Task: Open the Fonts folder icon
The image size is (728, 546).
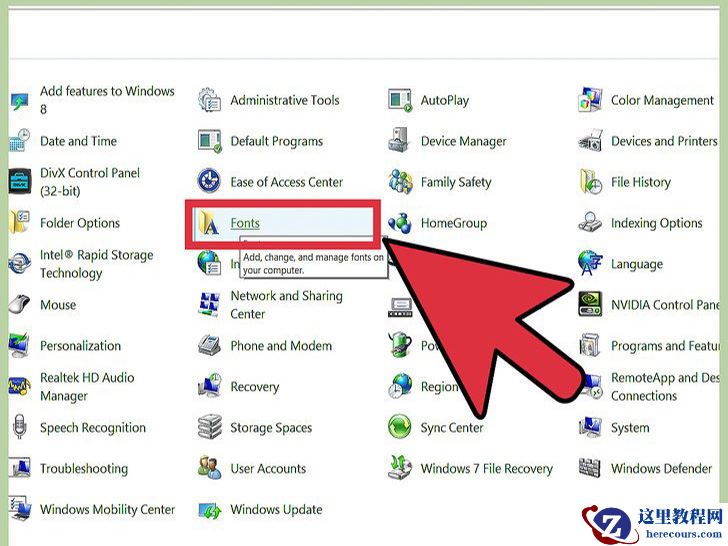Action: click(209, 223)
